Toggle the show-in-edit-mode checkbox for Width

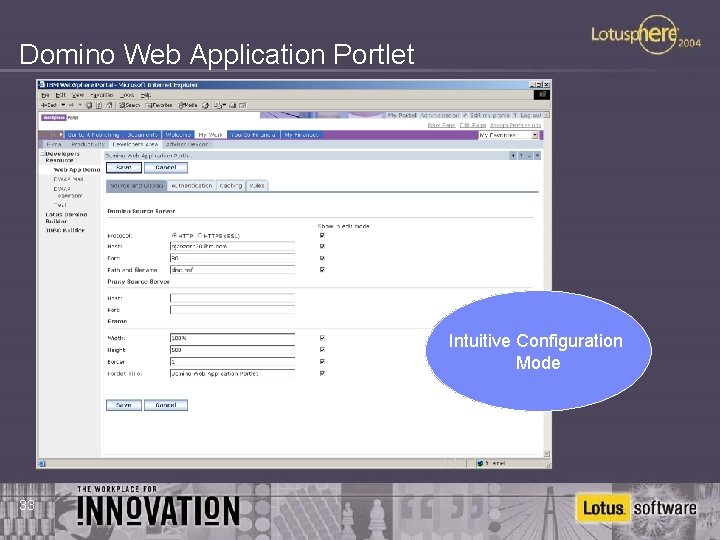pos(322,338)
